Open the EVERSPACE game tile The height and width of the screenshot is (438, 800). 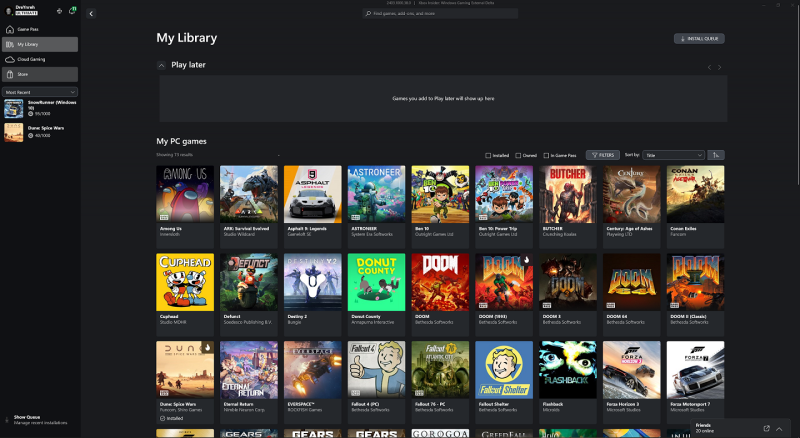(313, 382)
